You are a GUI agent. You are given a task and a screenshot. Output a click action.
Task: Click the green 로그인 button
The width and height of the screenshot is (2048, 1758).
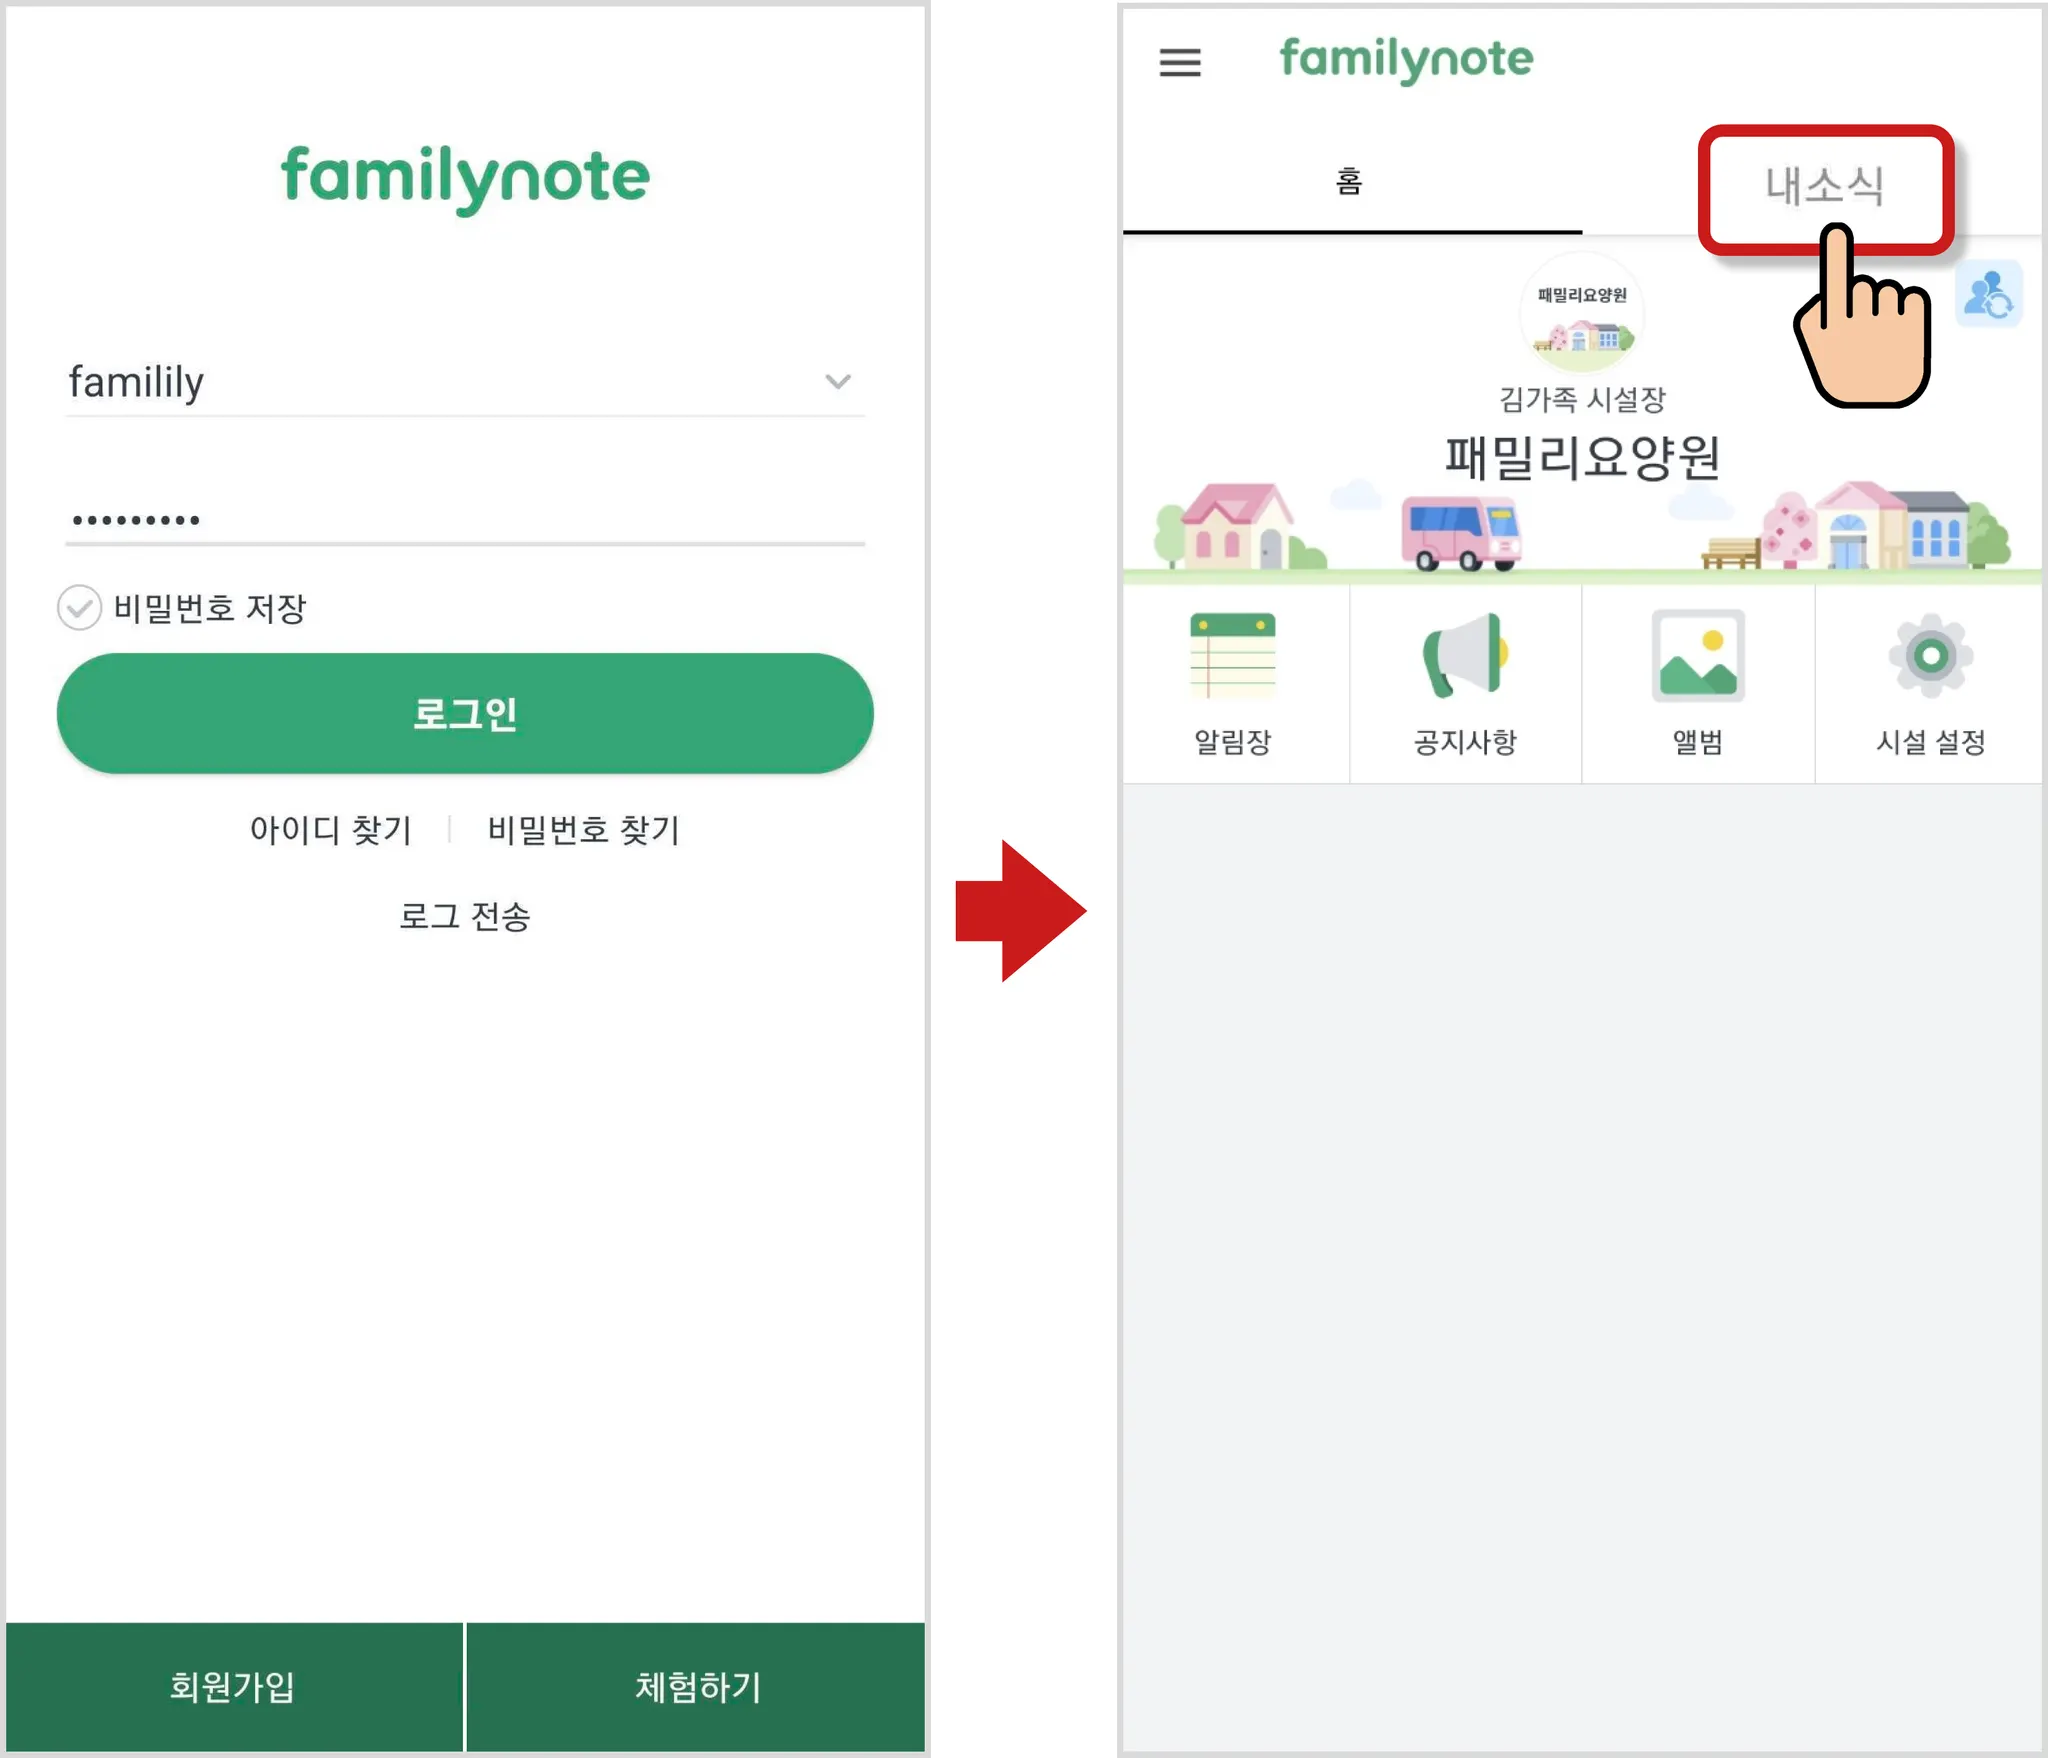465,713
